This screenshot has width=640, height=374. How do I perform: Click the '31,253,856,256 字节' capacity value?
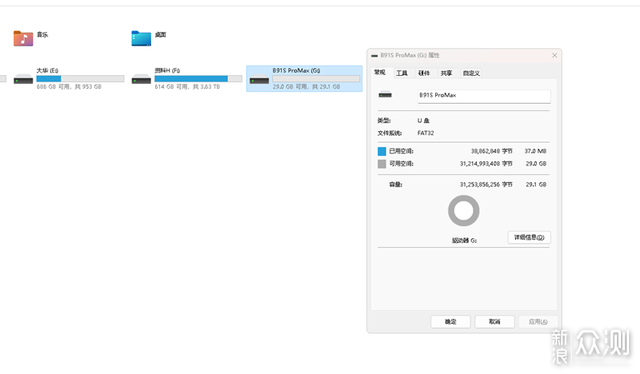486,185
